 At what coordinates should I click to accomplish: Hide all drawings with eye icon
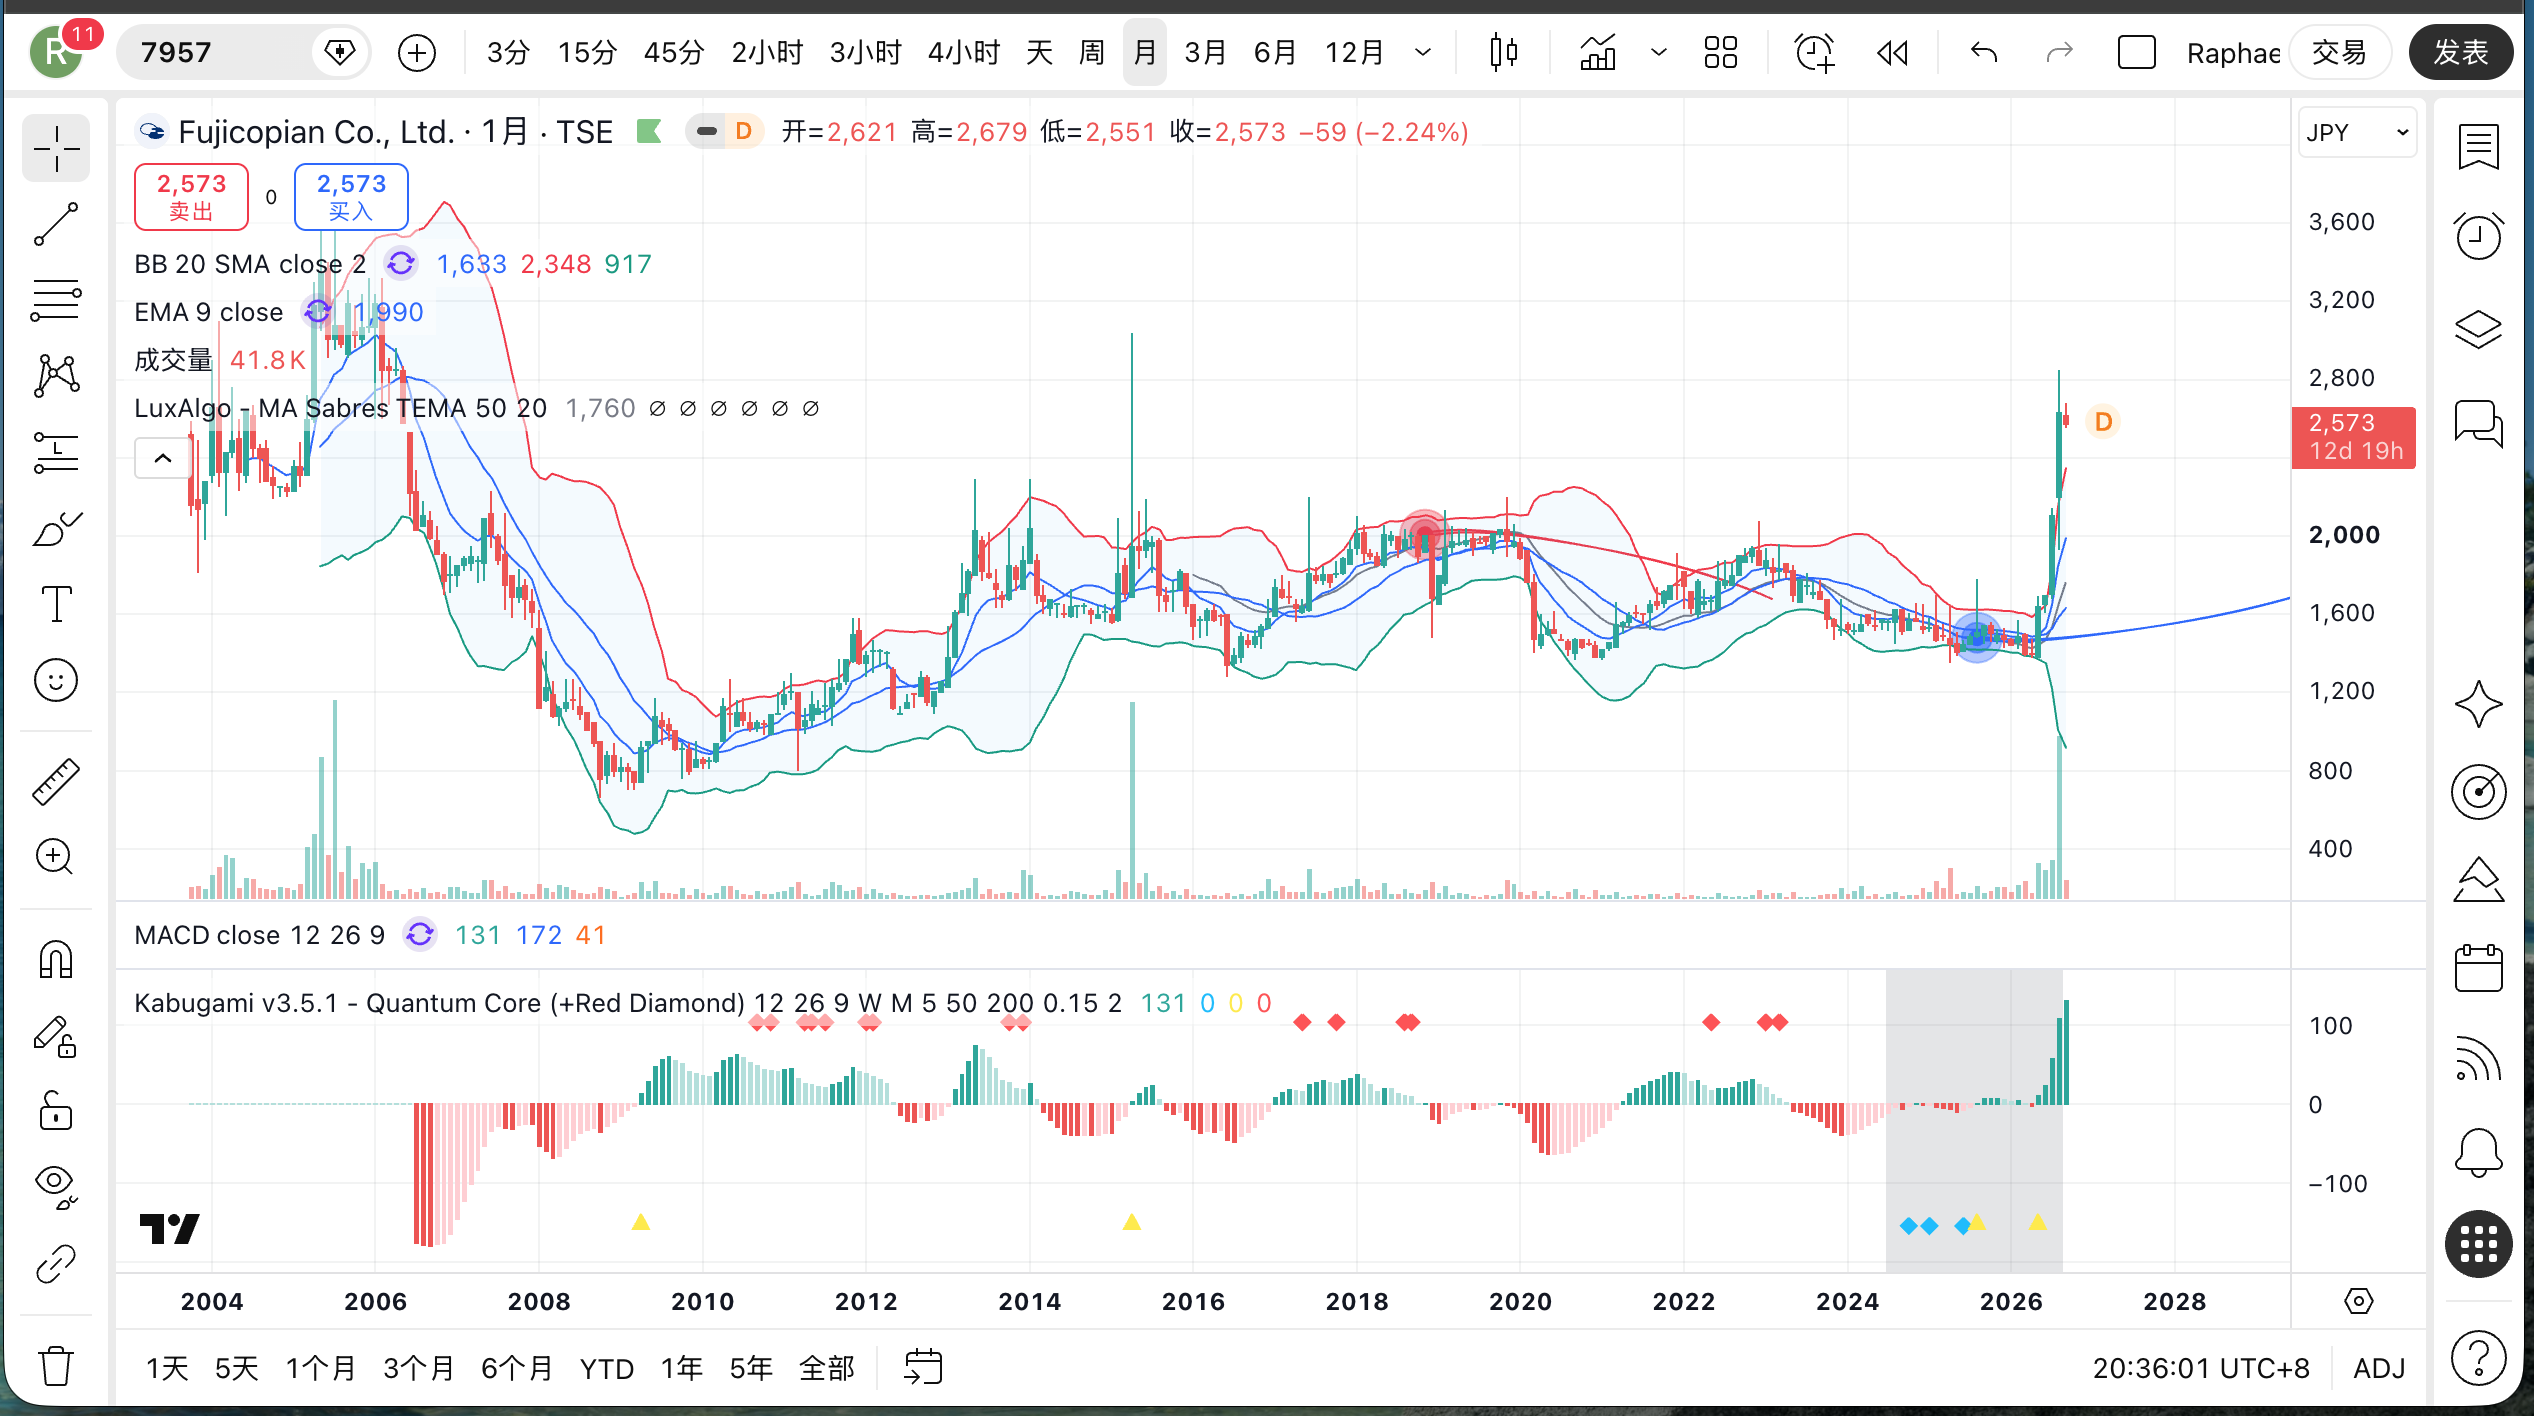(x=56, y=1187)
